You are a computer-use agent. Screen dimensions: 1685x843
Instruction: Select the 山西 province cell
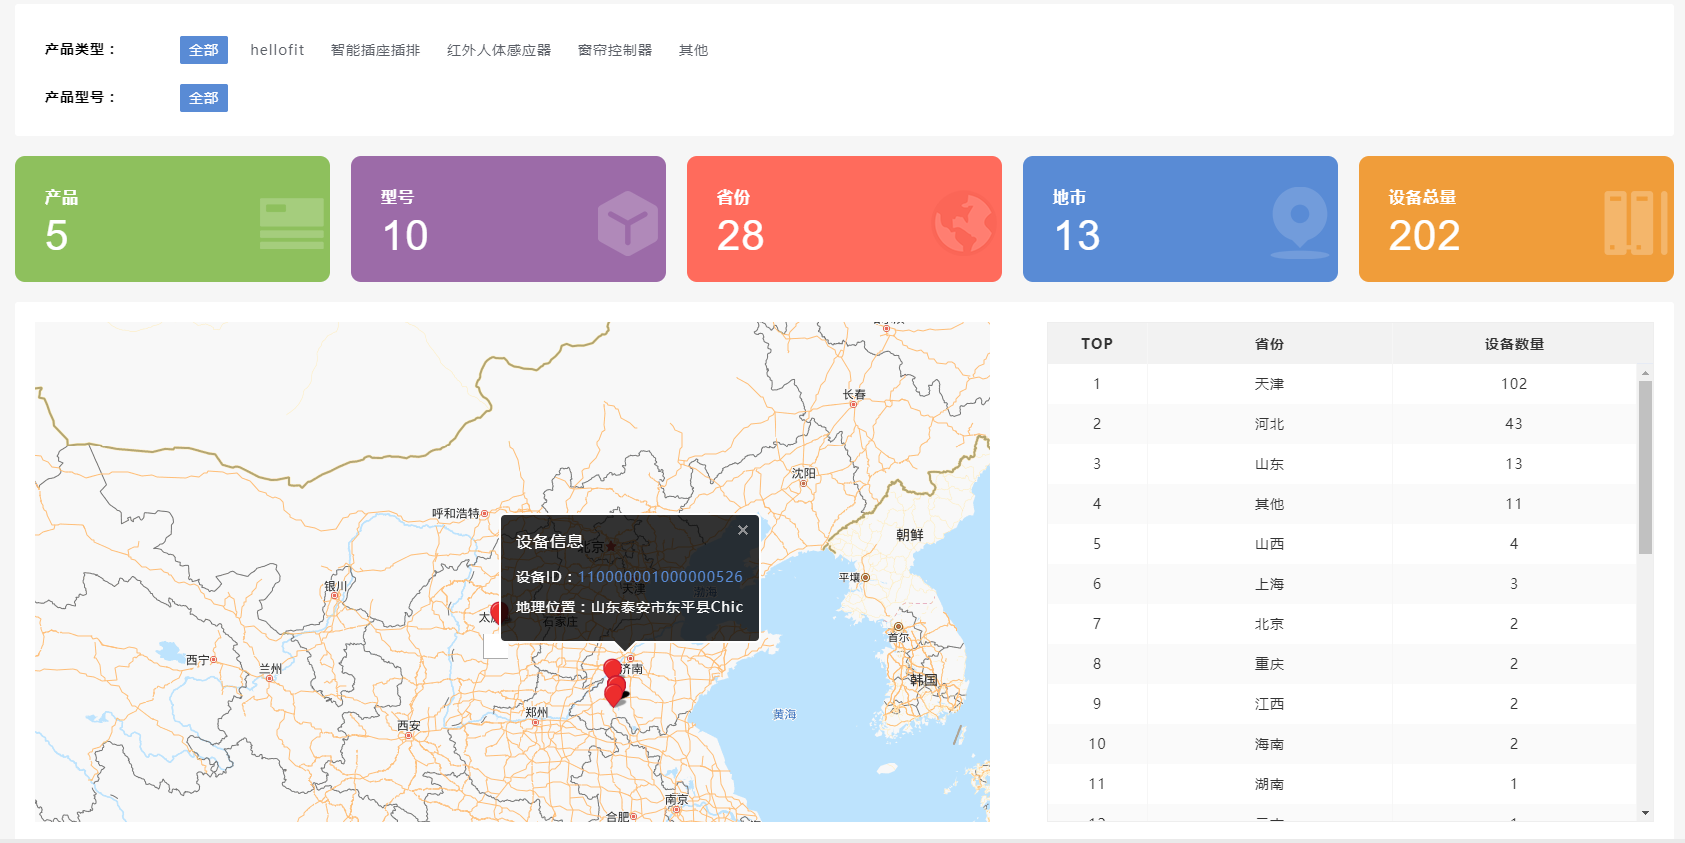(1269, 544)
